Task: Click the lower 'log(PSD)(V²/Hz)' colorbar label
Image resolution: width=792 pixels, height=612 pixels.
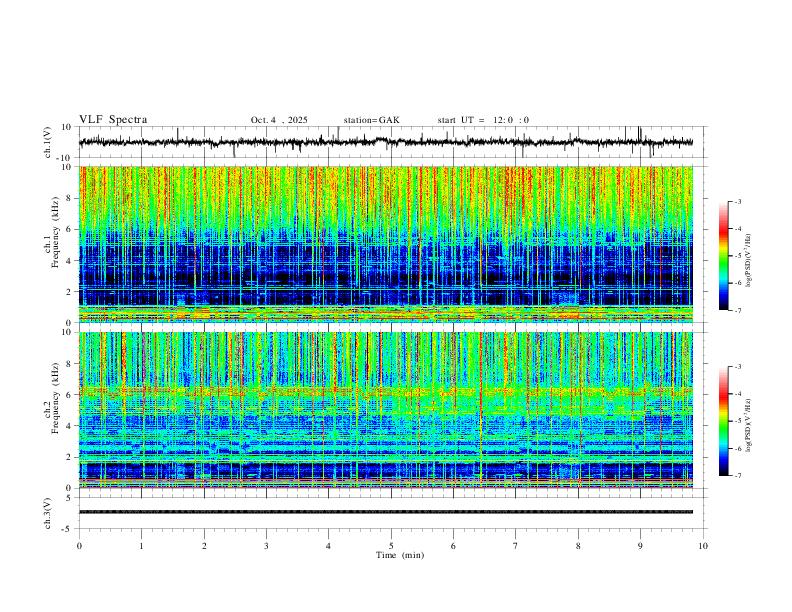Action: tap(748, 425)
